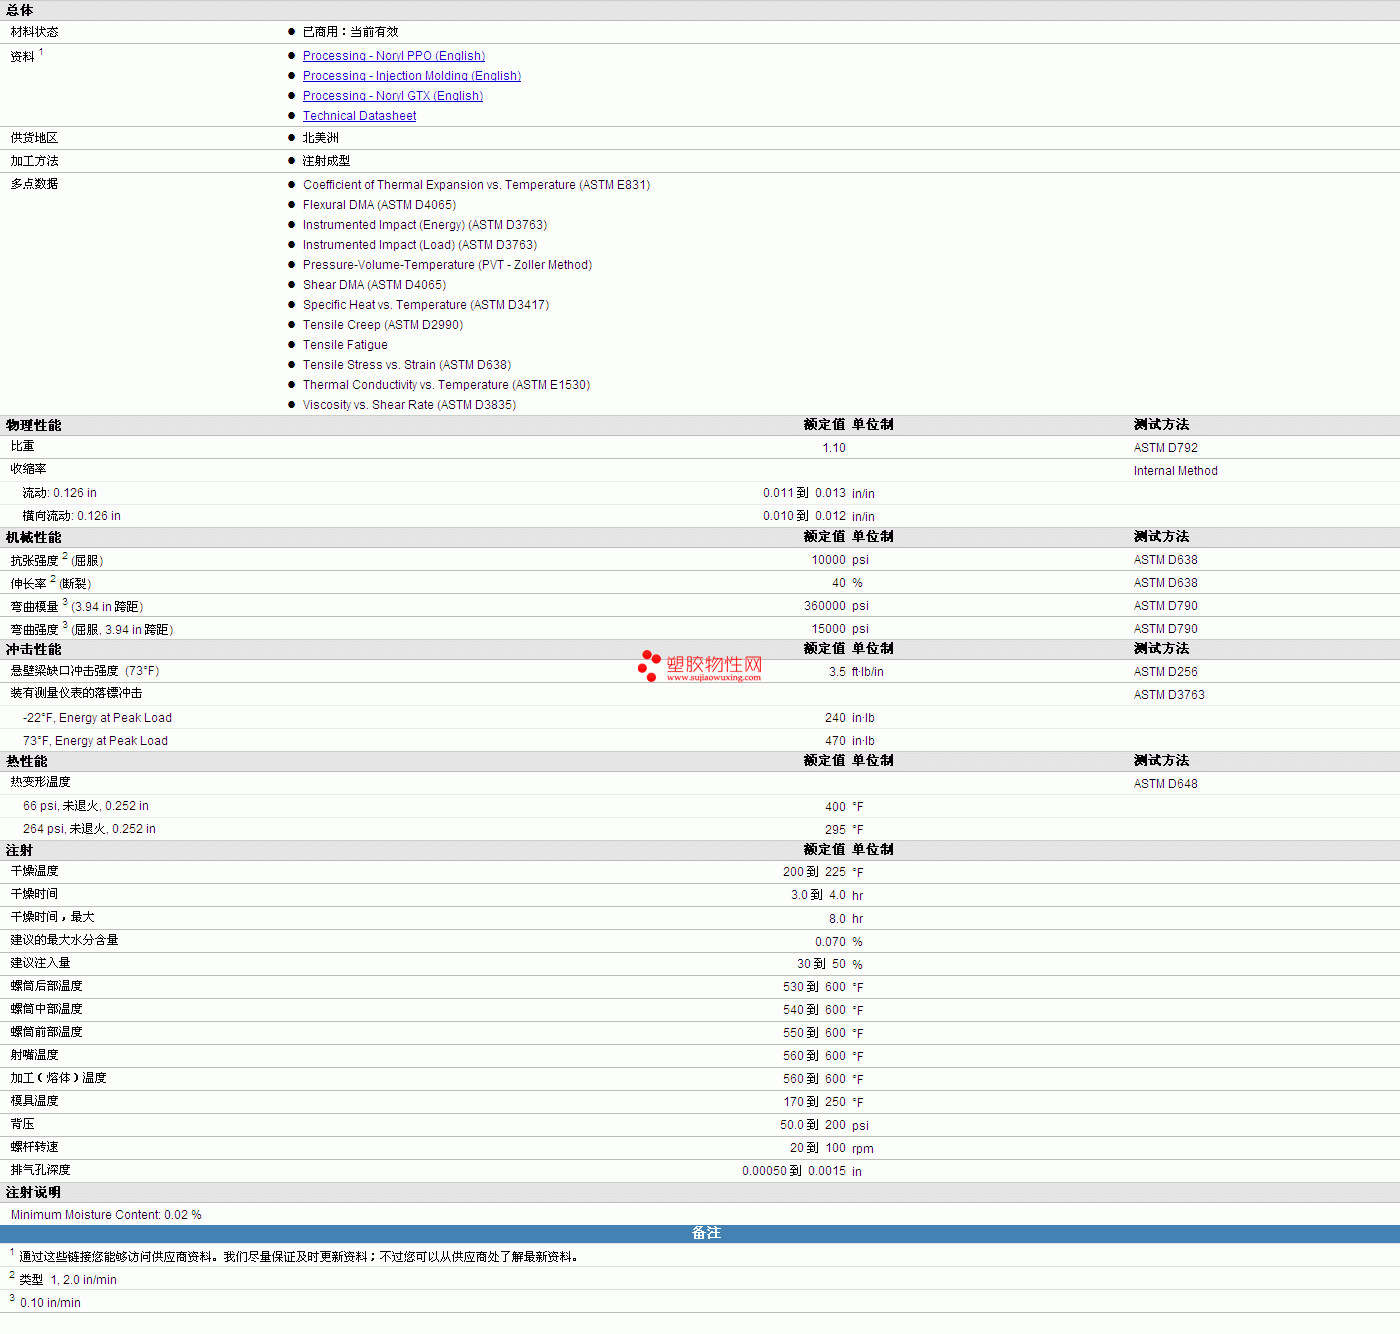
Task: Click the 备注 blue header bar
Action: pyautogui.click(x=706, y=1233)
